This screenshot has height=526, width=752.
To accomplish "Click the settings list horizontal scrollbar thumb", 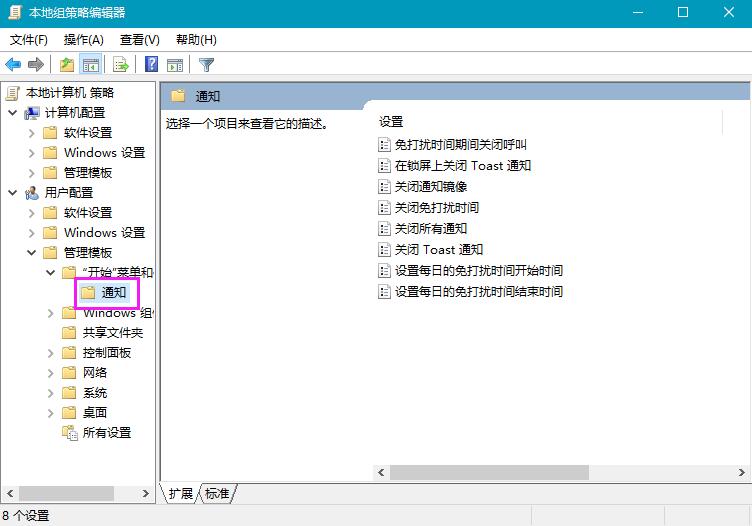I will coord(489,472).
